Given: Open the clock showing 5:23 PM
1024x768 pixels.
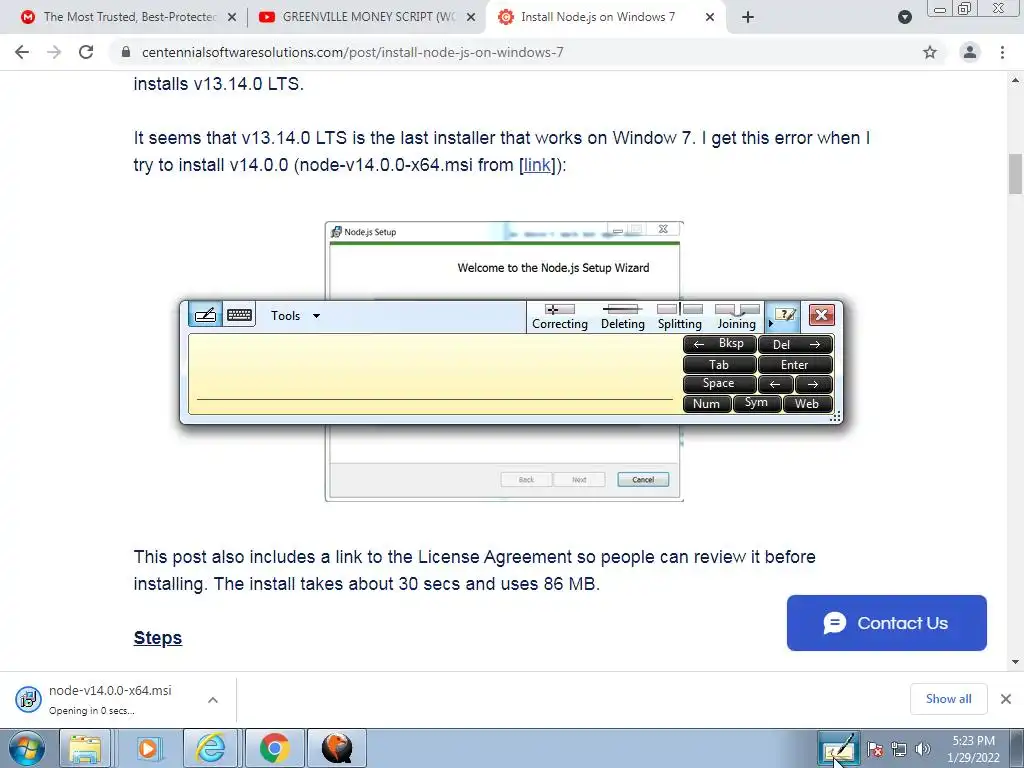Looking at the screenshot, I should coord(974,749).
